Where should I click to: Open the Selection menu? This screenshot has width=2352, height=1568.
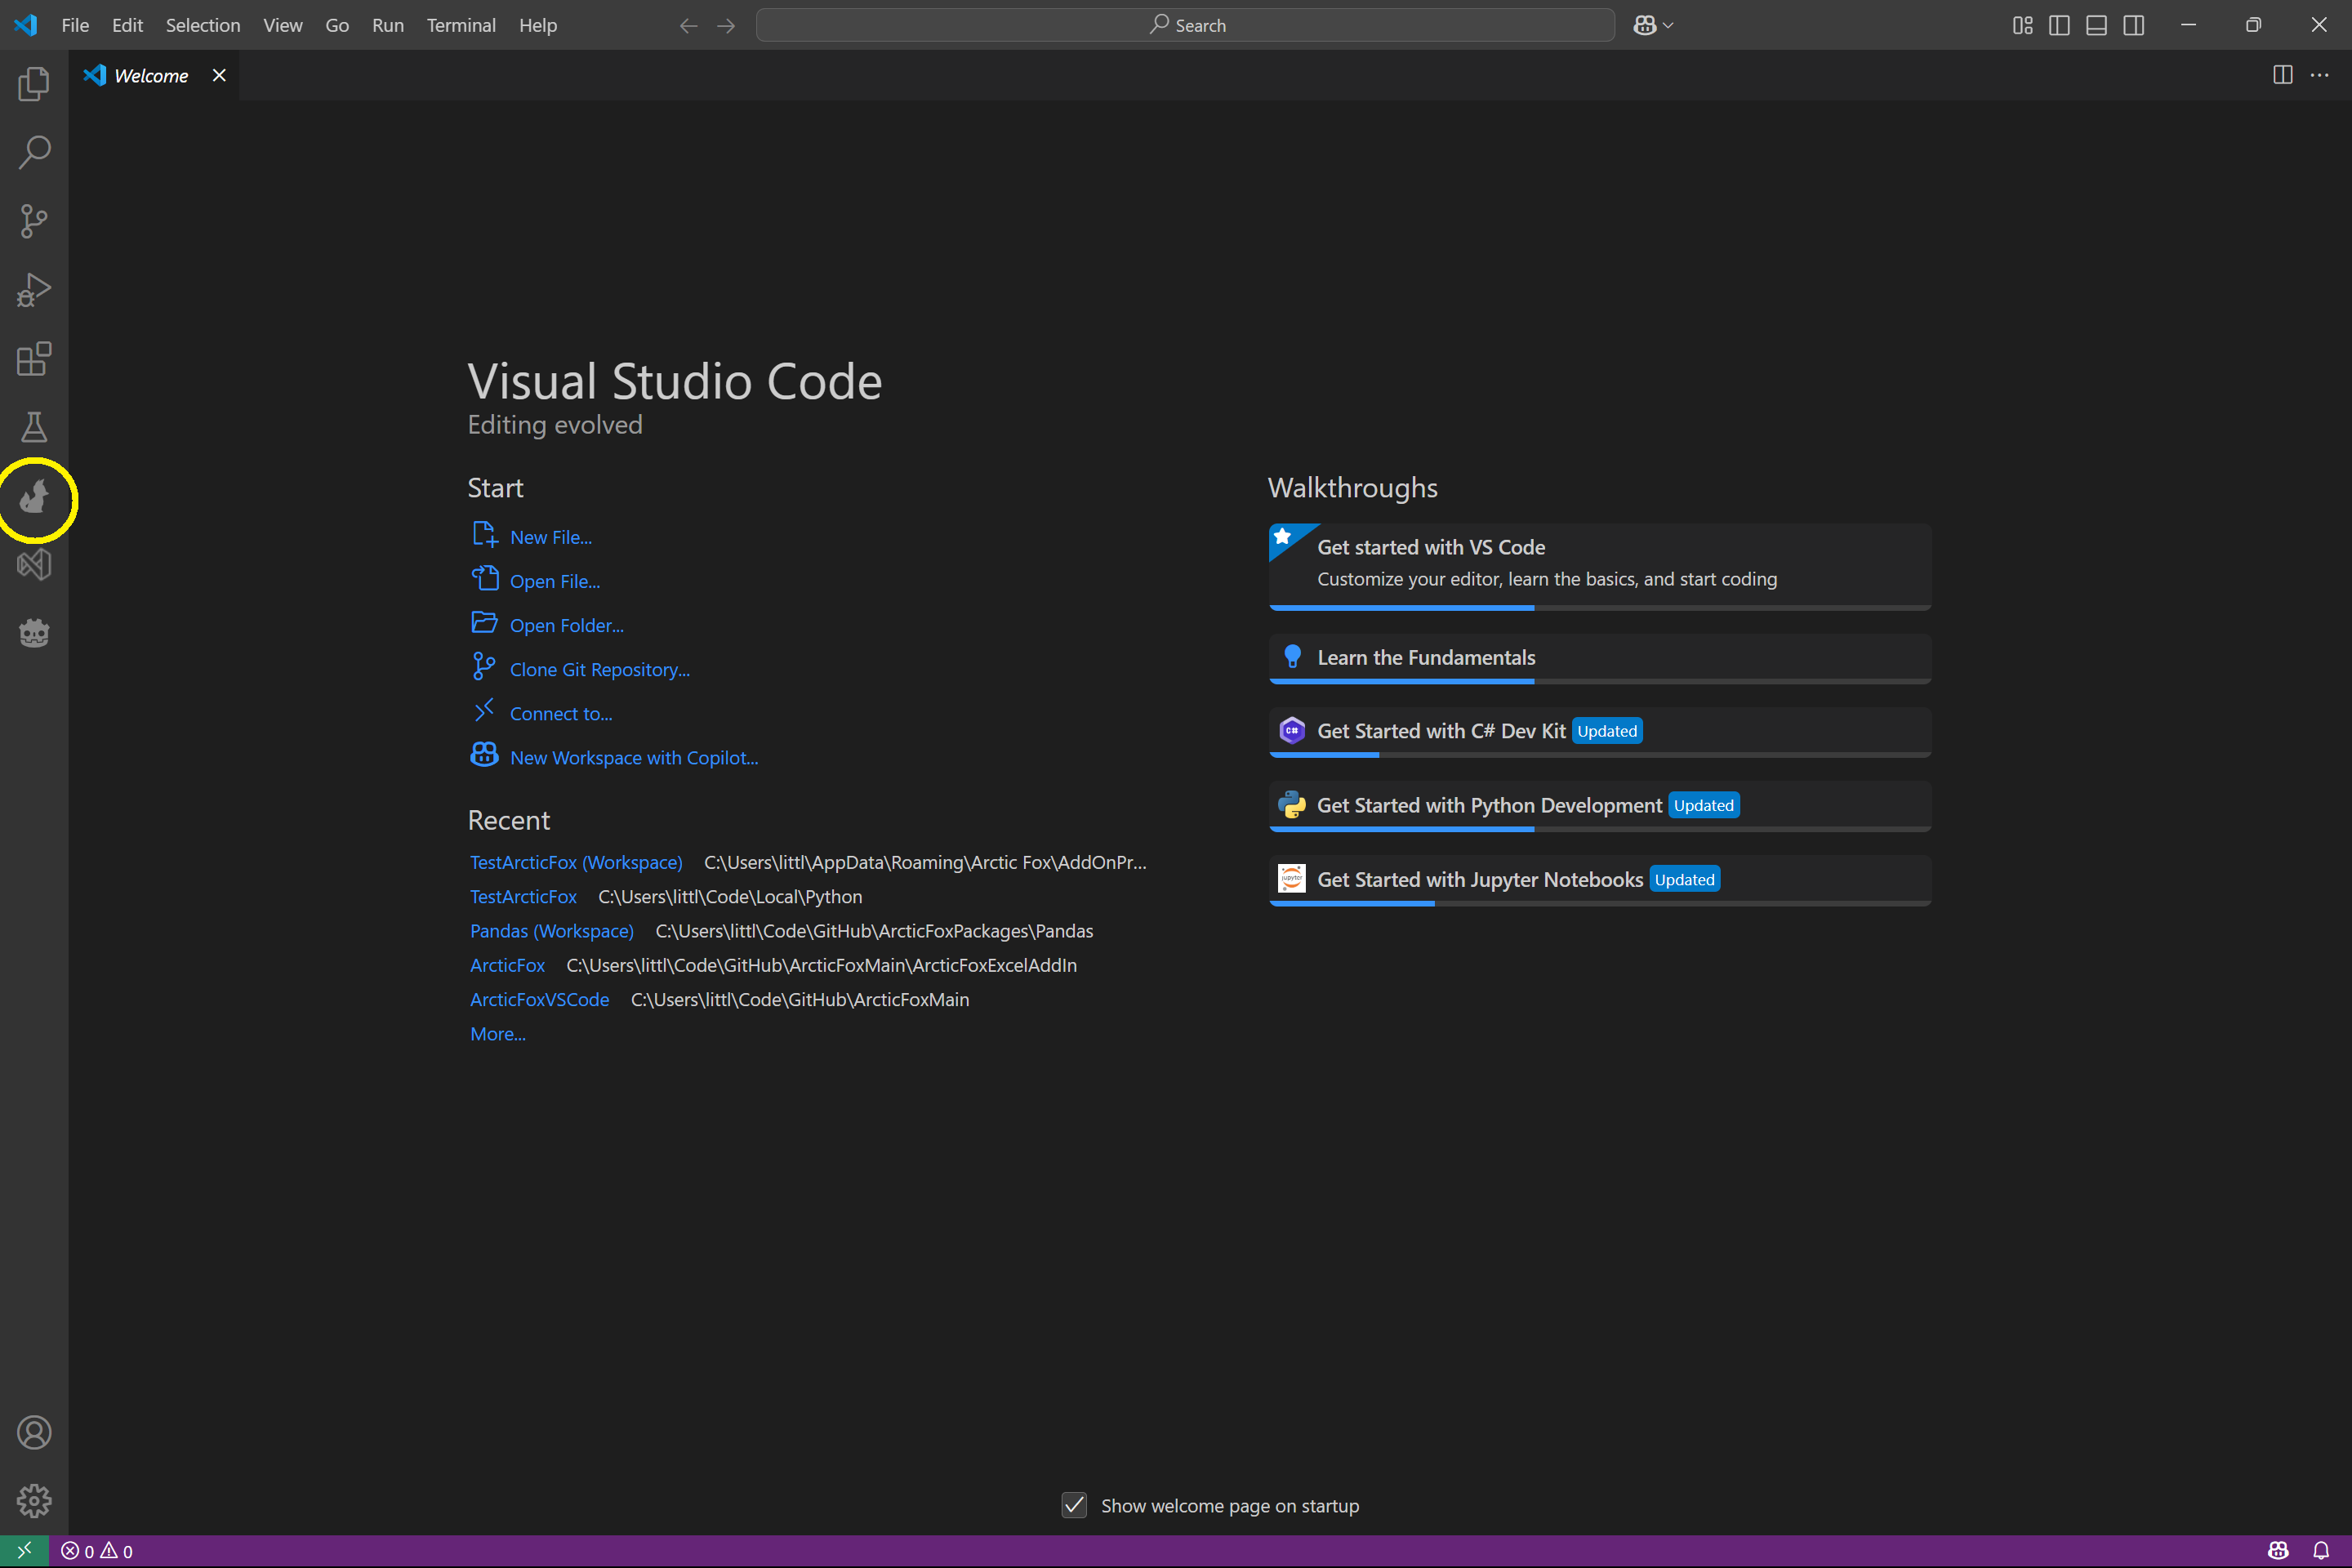click(x=203, y=25)
